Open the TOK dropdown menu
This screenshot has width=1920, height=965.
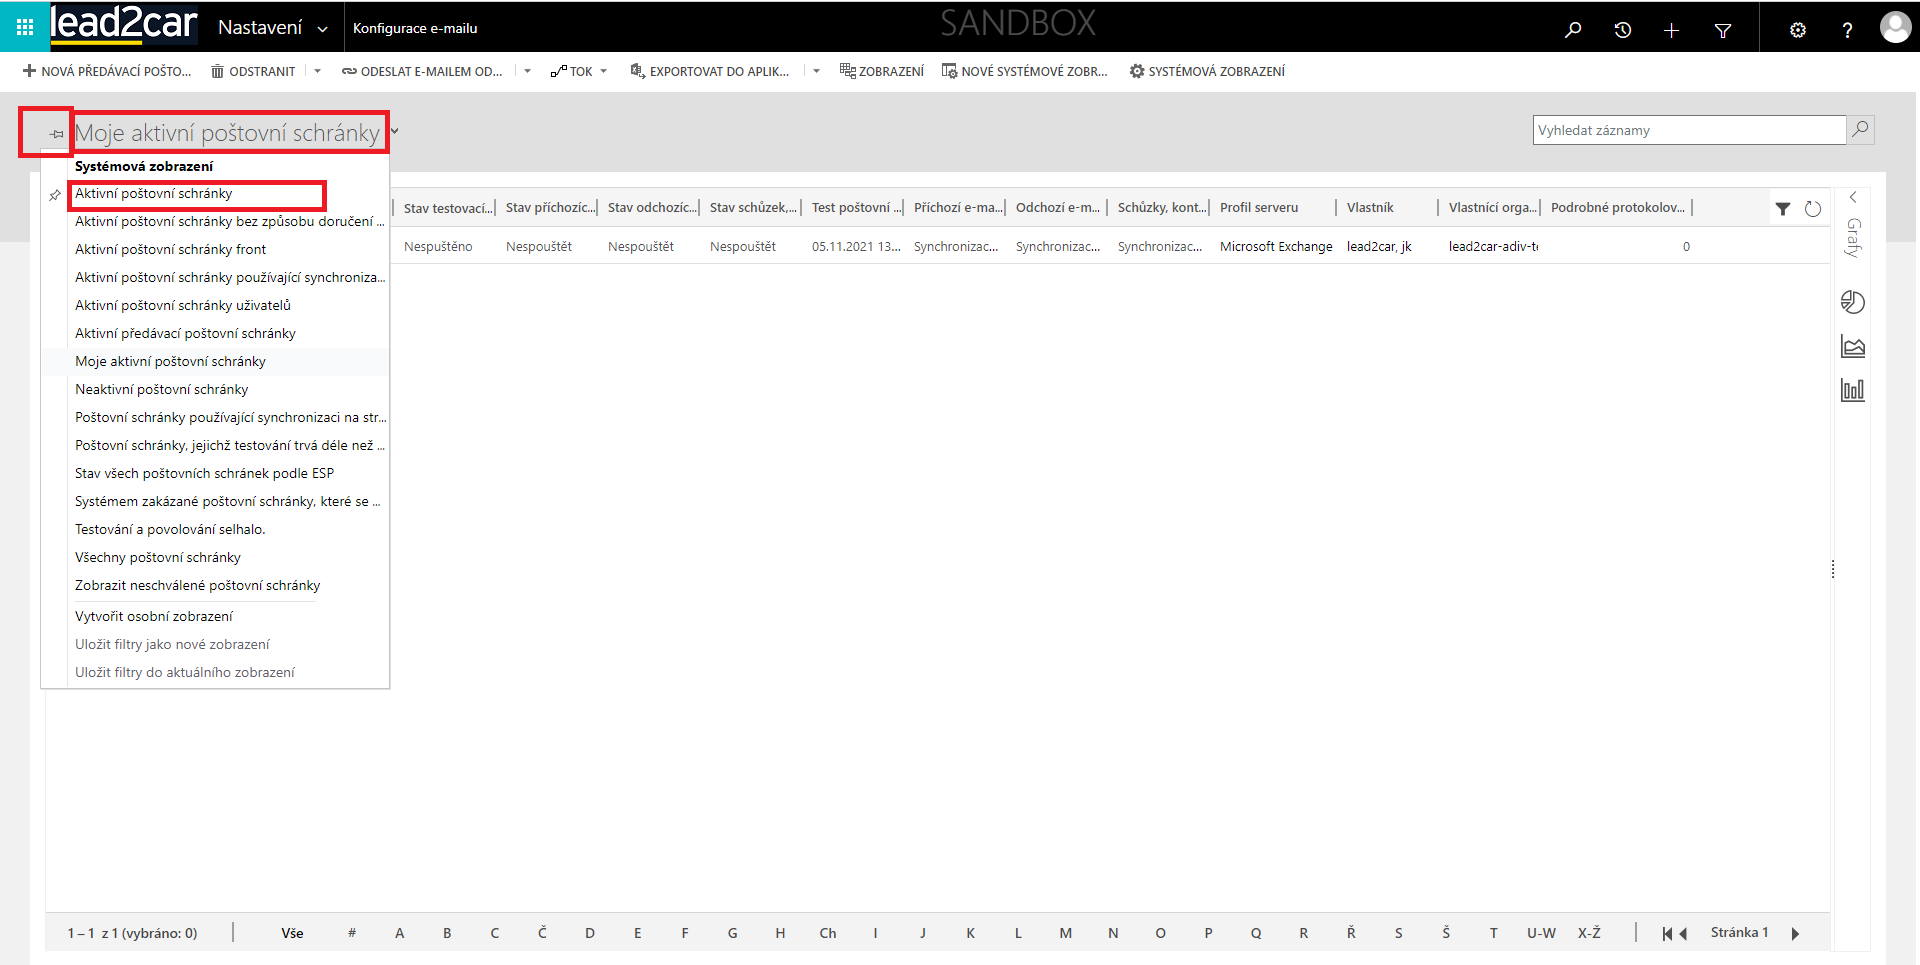pos(580,72)
